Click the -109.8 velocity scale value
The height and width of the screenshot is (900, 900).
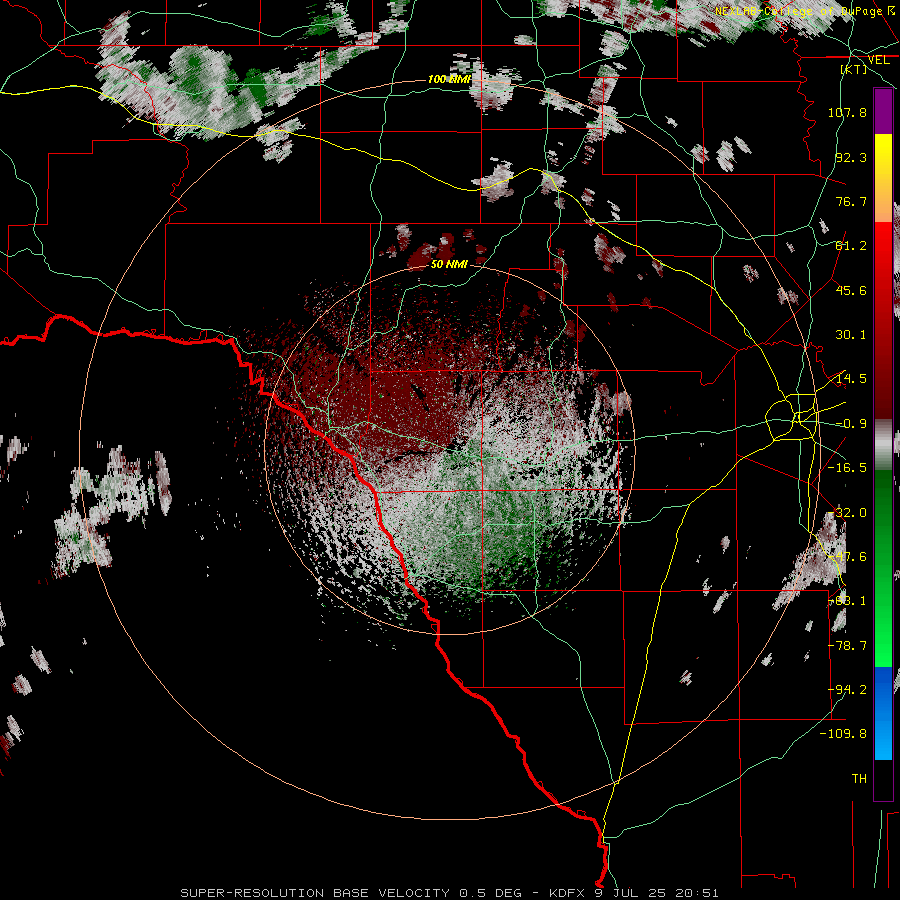[843, 734]
